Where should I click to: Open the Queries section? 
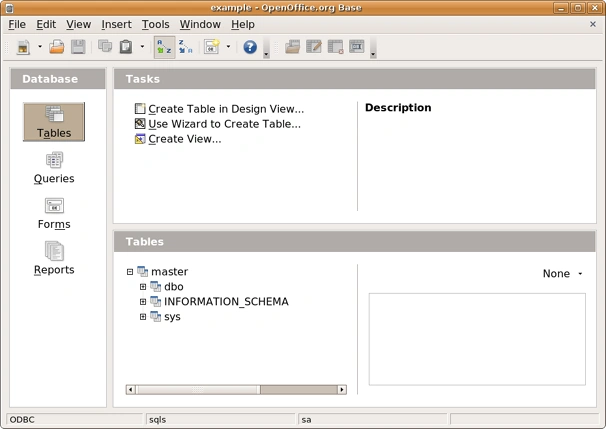tap(54, 168)
